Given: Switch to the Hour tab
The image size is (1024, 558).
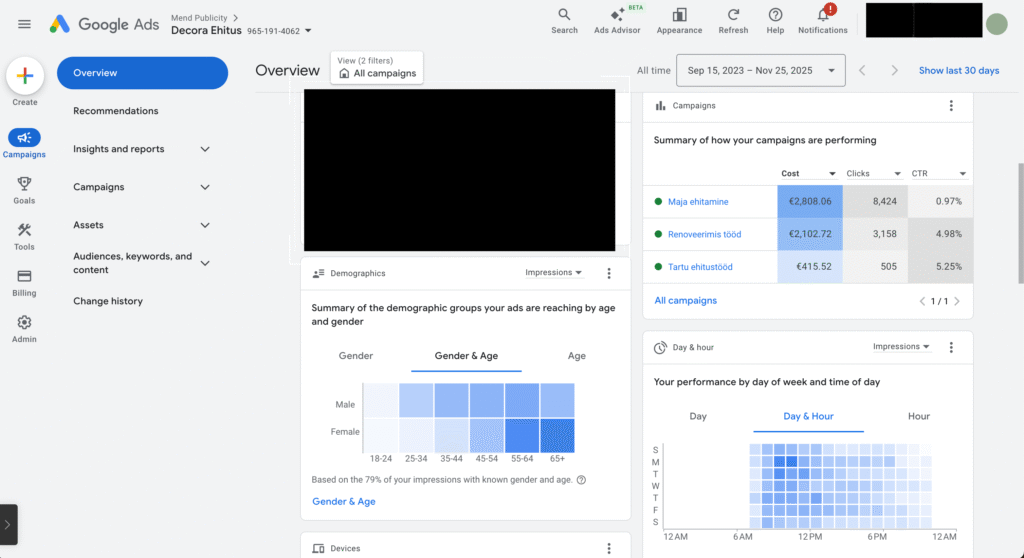Looking at the screenshot, I should (918, 416).
